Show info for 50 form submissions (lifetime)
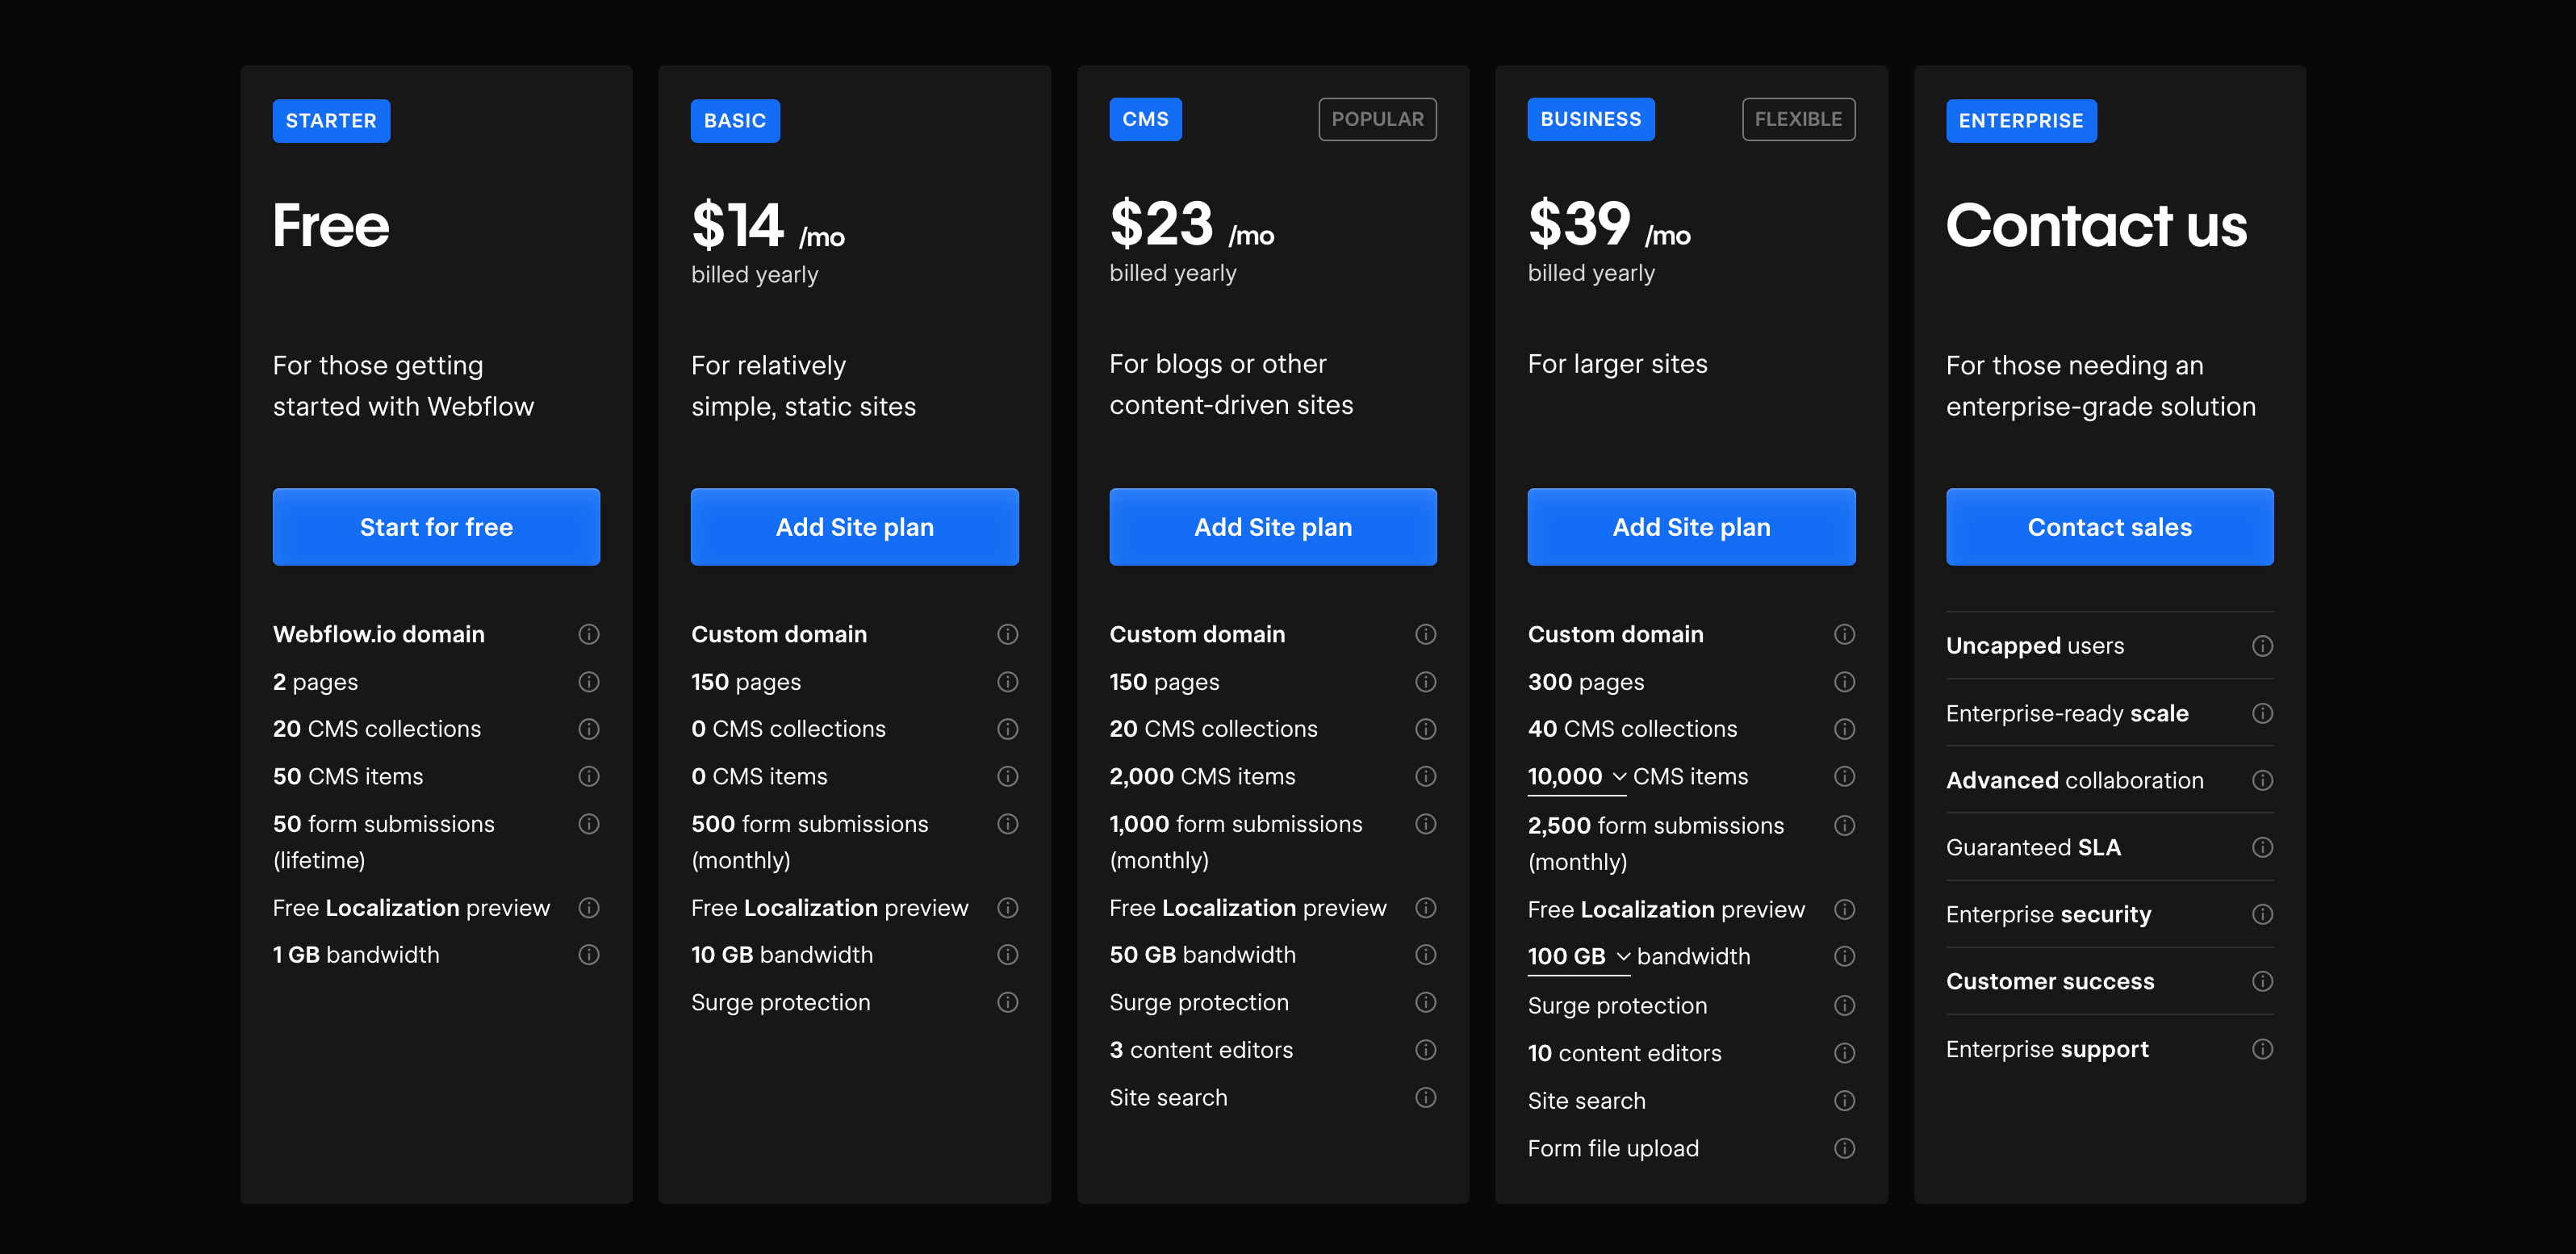This screenshot has height=1254, width=2576. [x=589, y=824]
